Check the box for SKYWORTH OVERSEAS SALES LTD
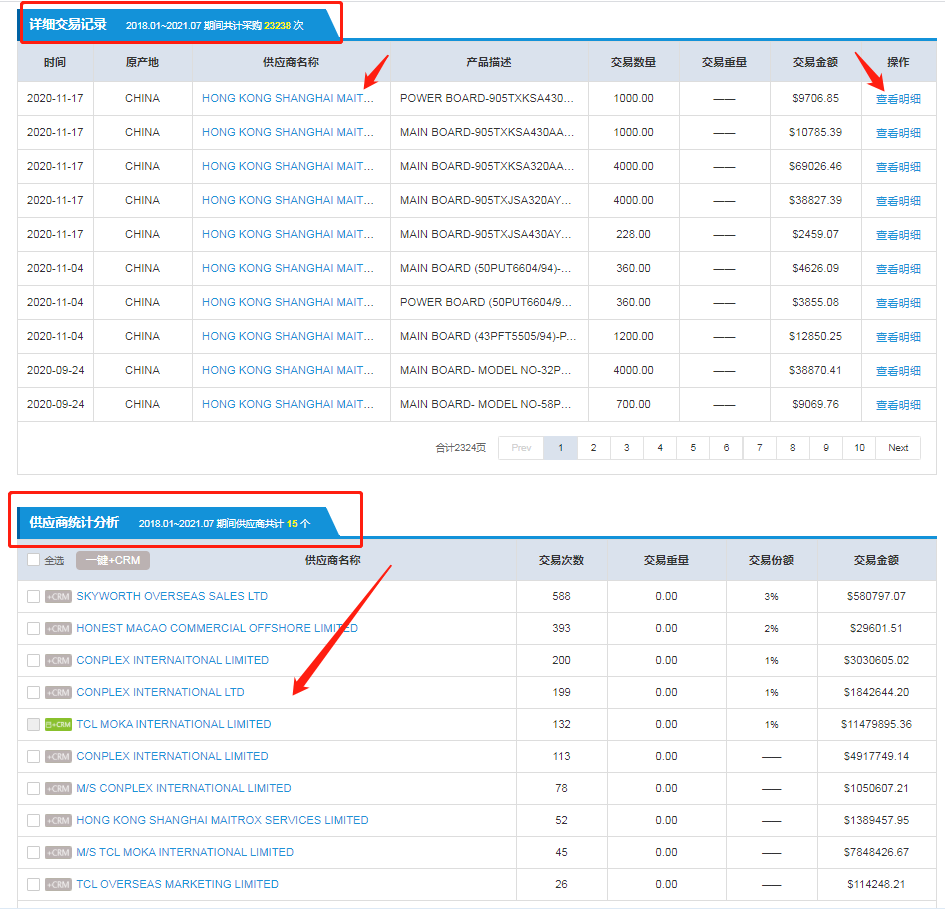945x909 pixels. coord(34,596)
